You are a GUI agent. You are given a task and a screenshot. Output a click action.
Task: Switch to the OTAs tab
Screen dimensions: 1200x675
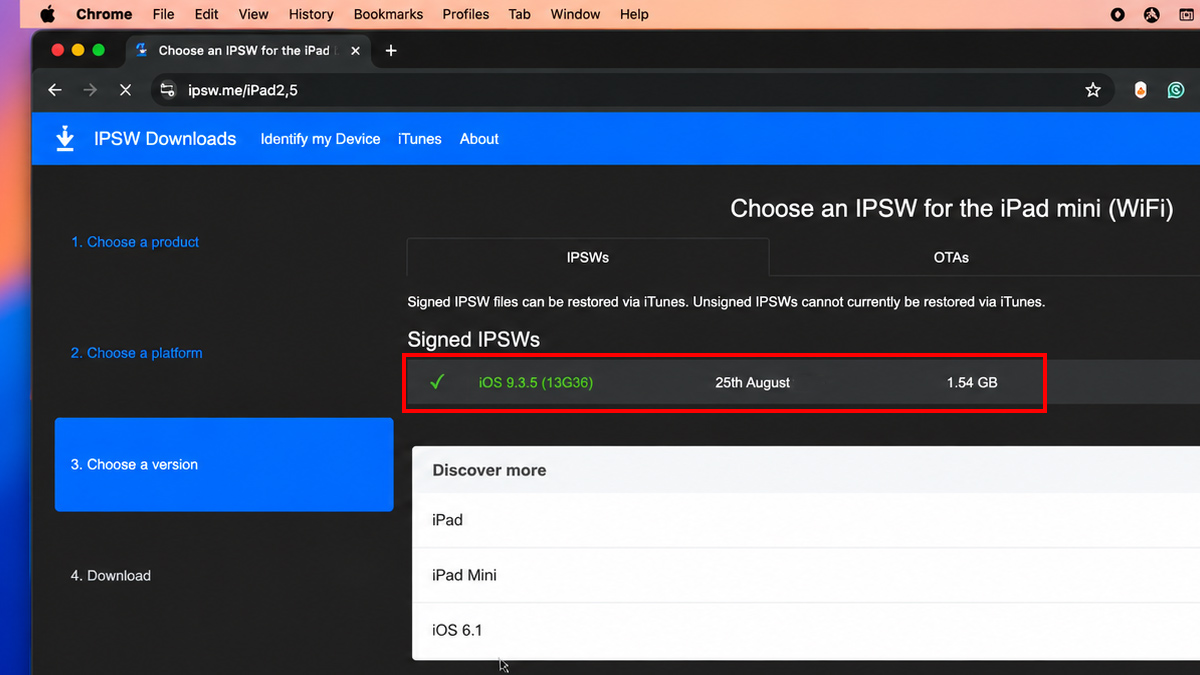(951, 257)
